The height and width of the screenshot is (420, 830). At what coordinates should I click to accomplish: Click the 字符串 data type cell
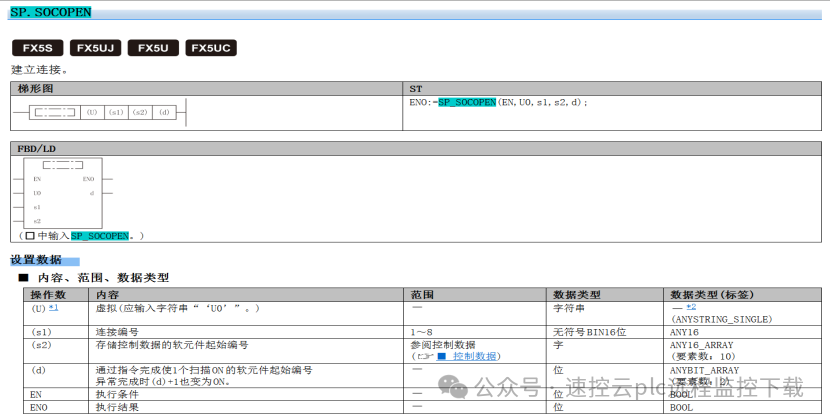605,314
